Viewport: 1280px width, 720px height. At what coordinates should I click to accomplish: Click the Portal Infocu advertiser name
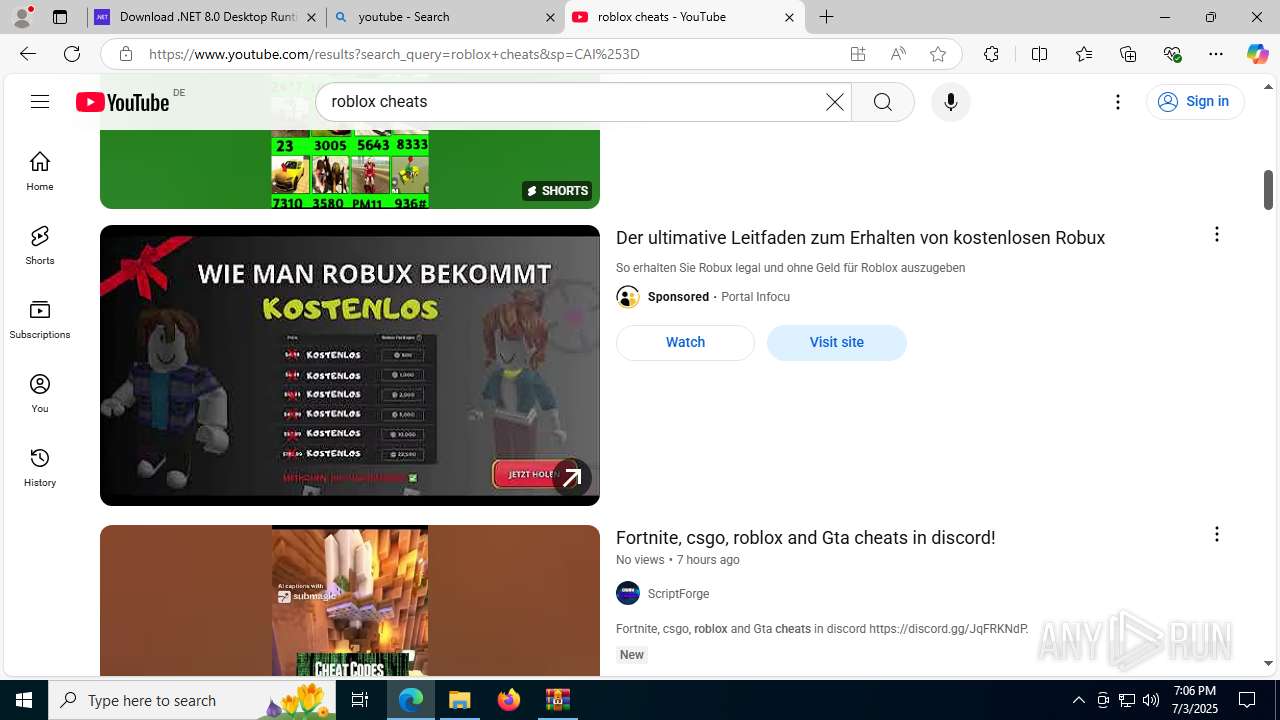[755, 297]
